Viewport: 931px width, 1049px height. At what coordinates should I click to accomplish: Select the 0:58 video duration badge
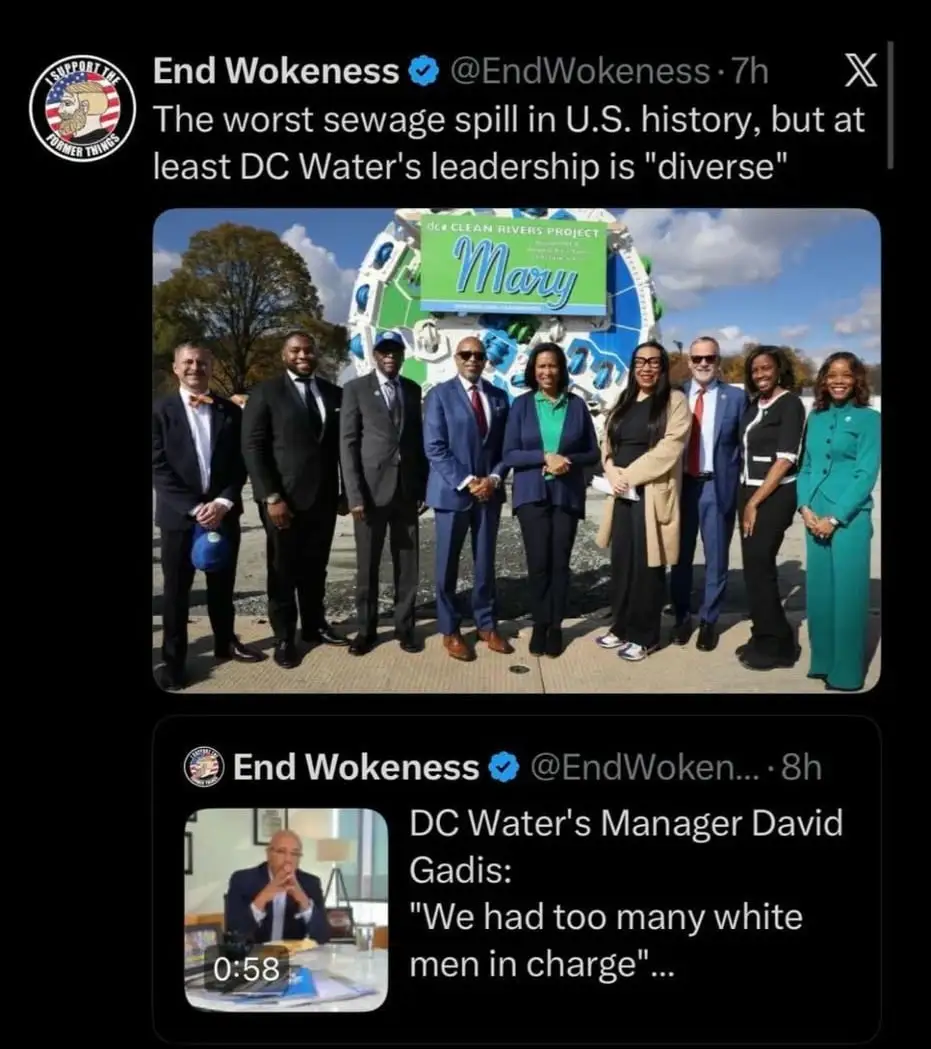tap(246, 969)
